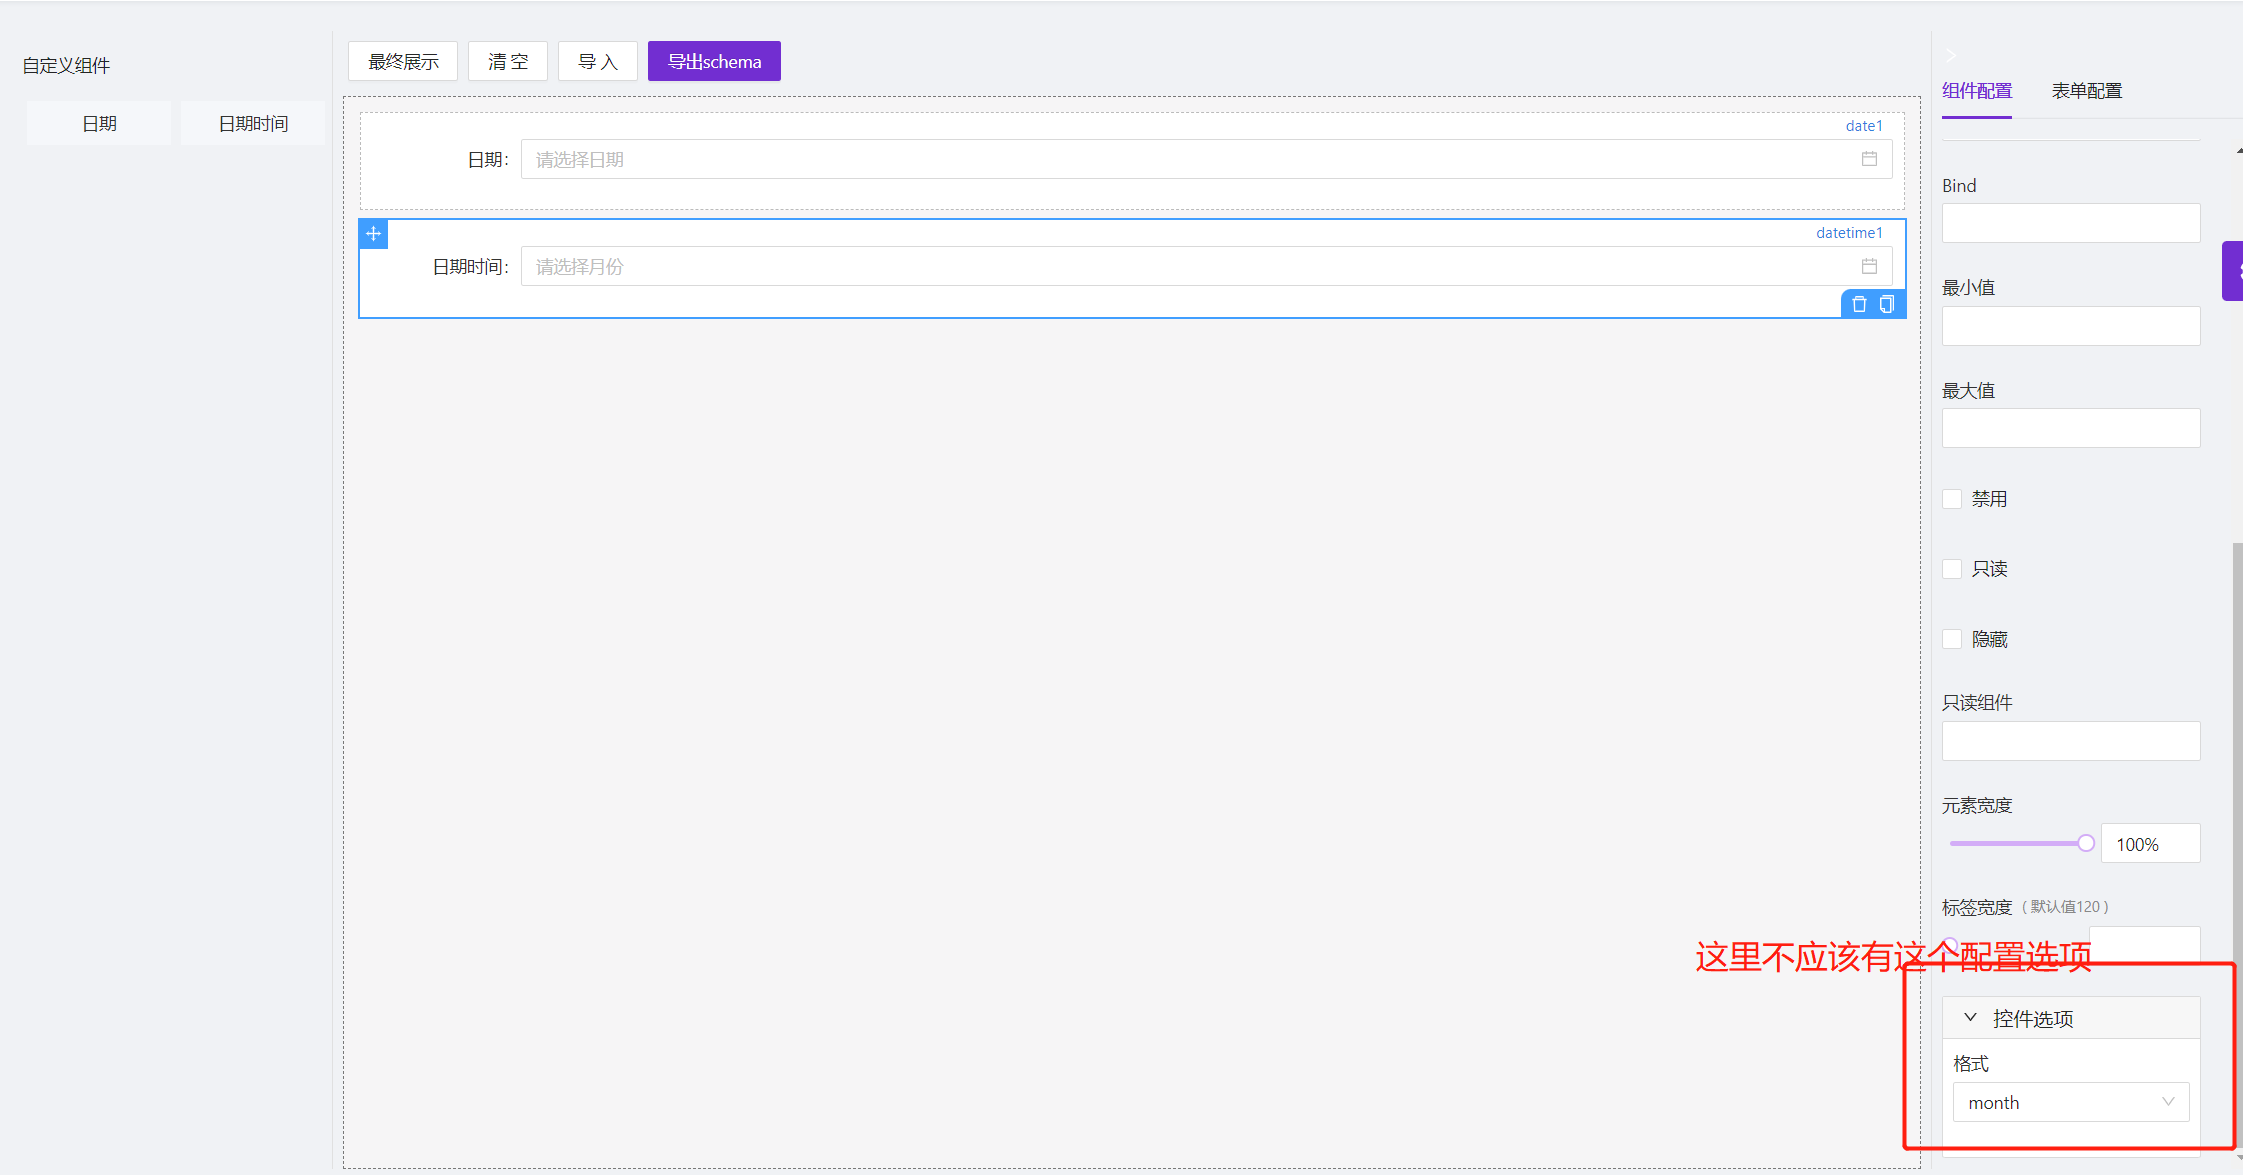2243x1175 pixels.
Task: Enable the 禁用 checkbox
Action: pos(1952,499)
